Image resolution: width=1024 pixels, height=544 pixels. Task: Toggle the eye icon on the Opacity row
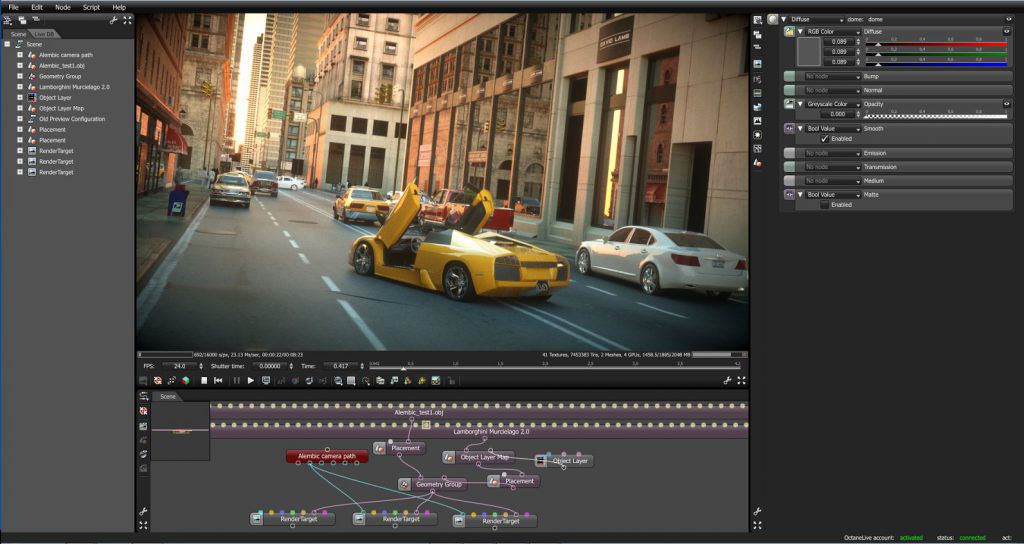[1006, 104]
